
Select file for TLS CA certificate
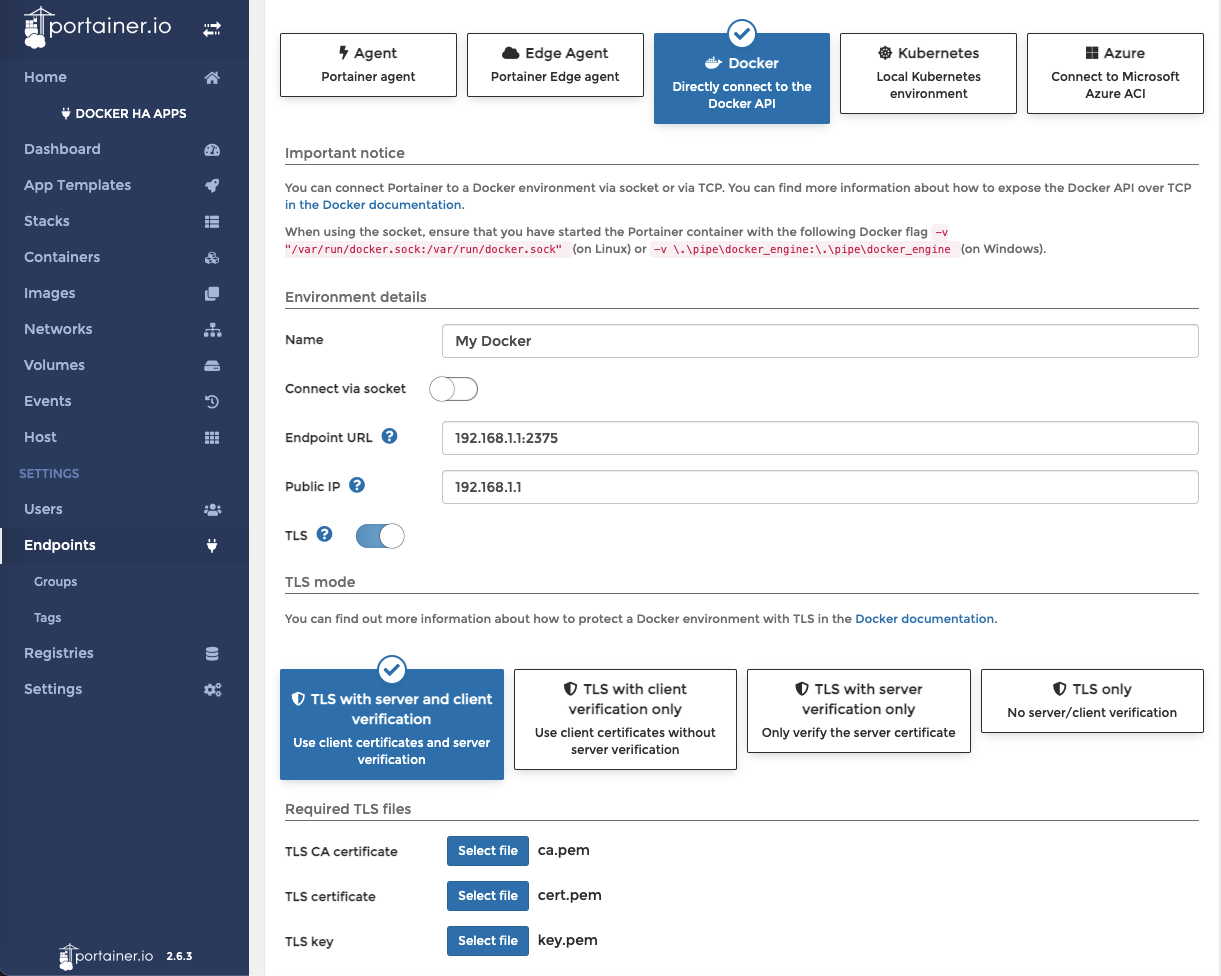[488, 851]
